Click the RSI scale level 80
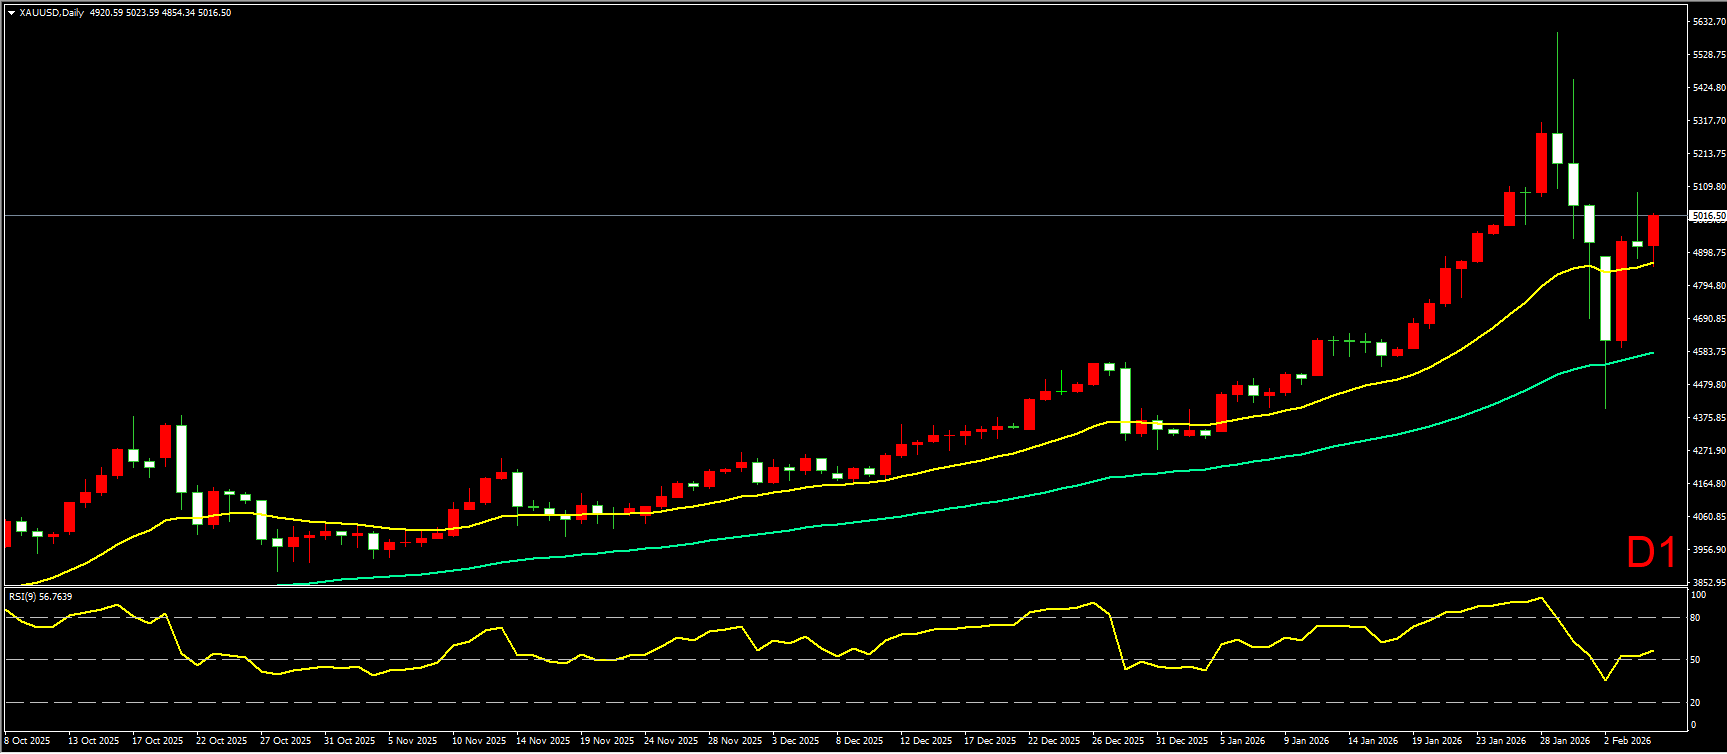This screenshot has width=1727, height=754. point(1694,618)
